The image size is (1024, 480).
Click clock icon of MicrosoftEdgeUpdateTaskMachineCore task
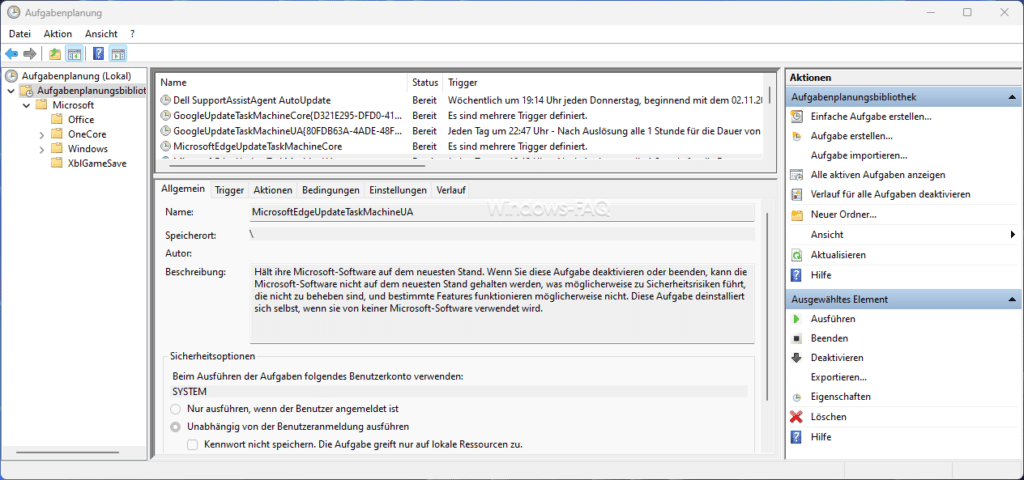tap(165, 146)
